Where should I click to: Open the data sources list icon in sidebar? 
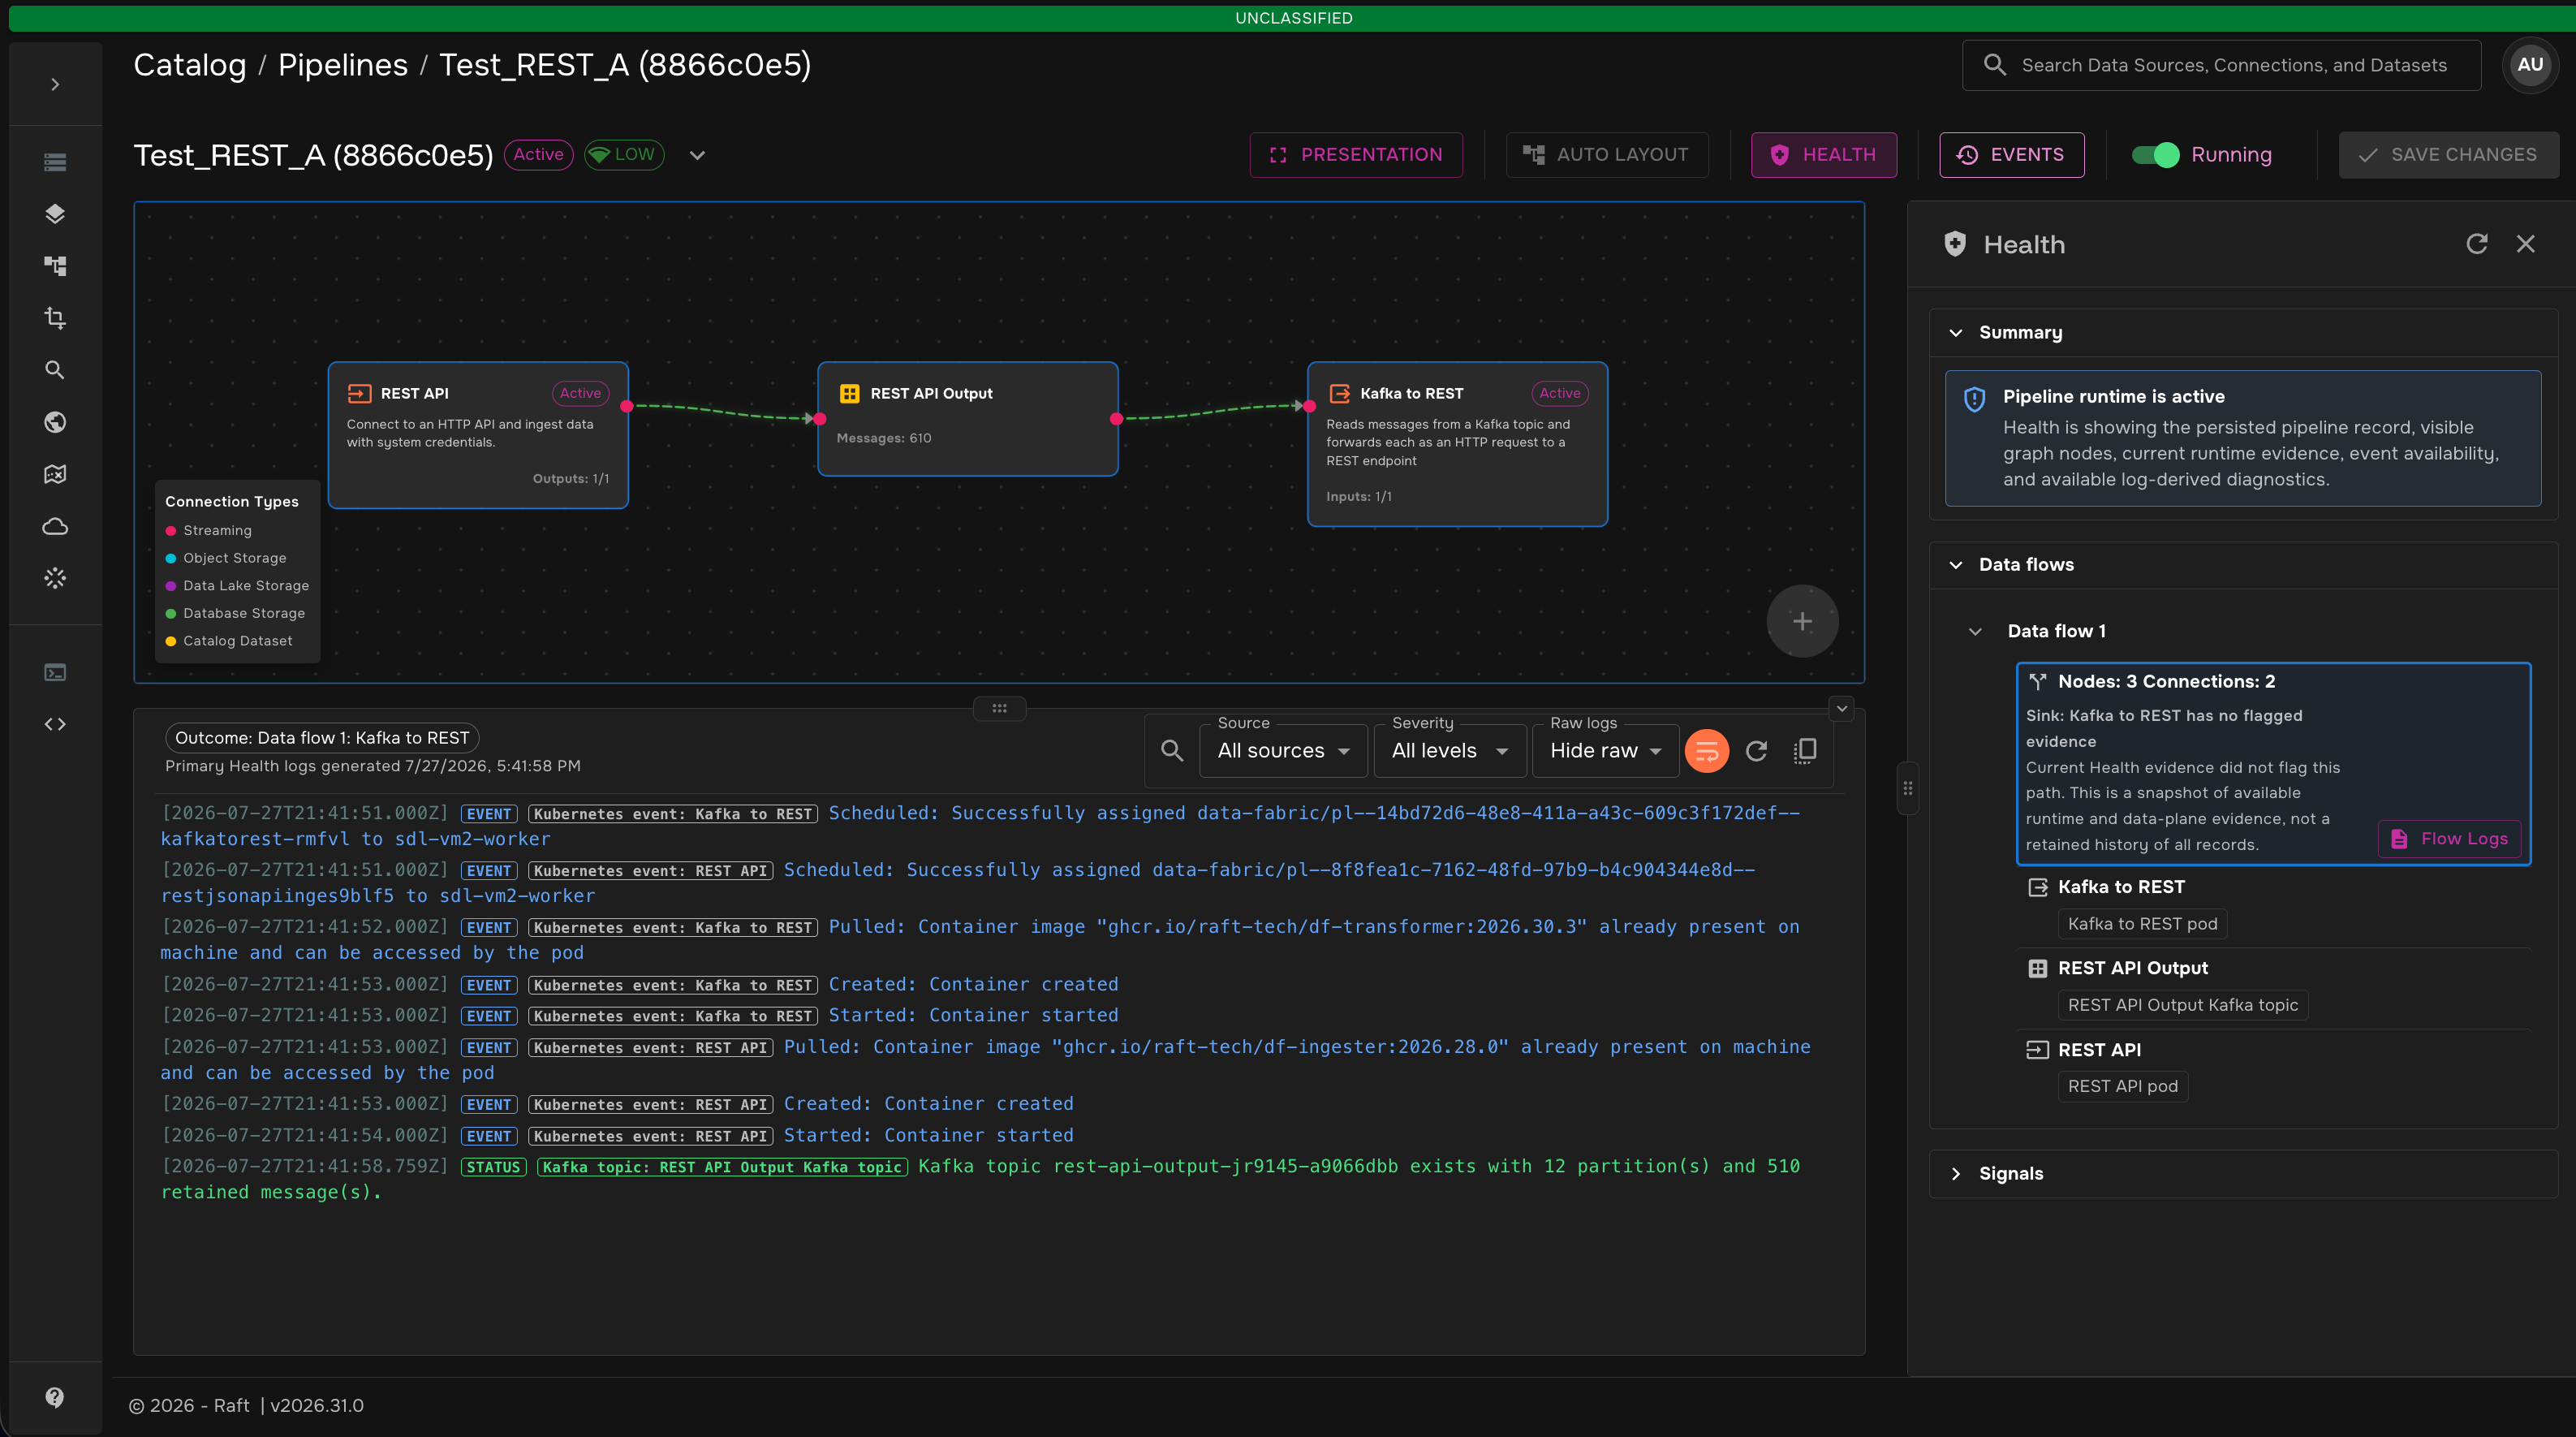pos(55,162)
